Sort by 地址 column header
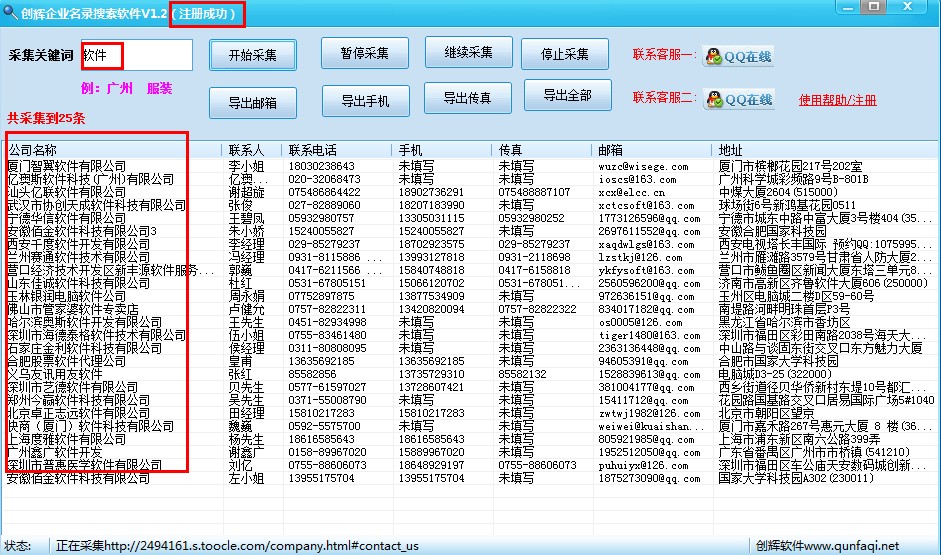Viewport: 941px width, 555px height. coord(825,149)
